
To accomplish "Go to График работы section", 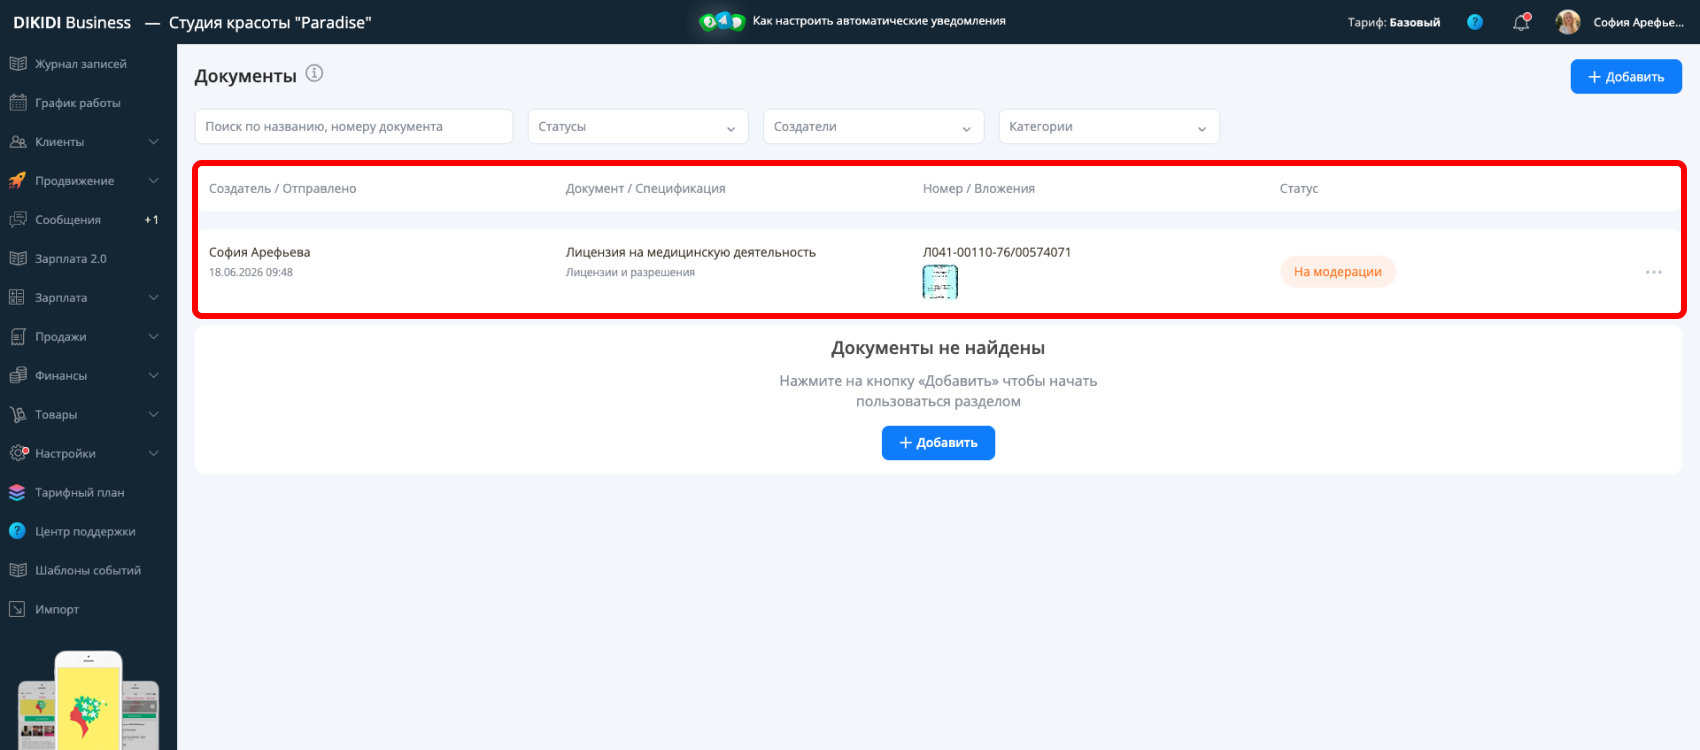I will (78, 103).
